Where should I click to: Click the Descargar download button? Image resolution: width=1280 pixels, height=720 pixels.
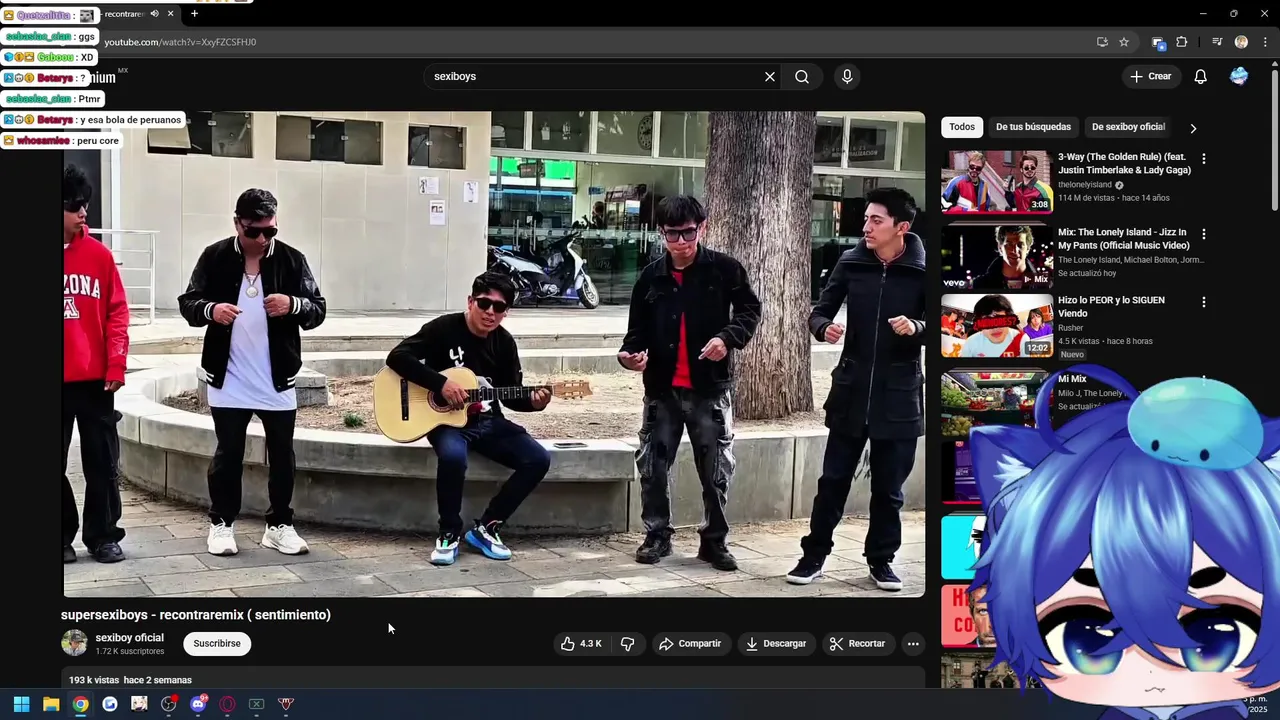point(776,644)
